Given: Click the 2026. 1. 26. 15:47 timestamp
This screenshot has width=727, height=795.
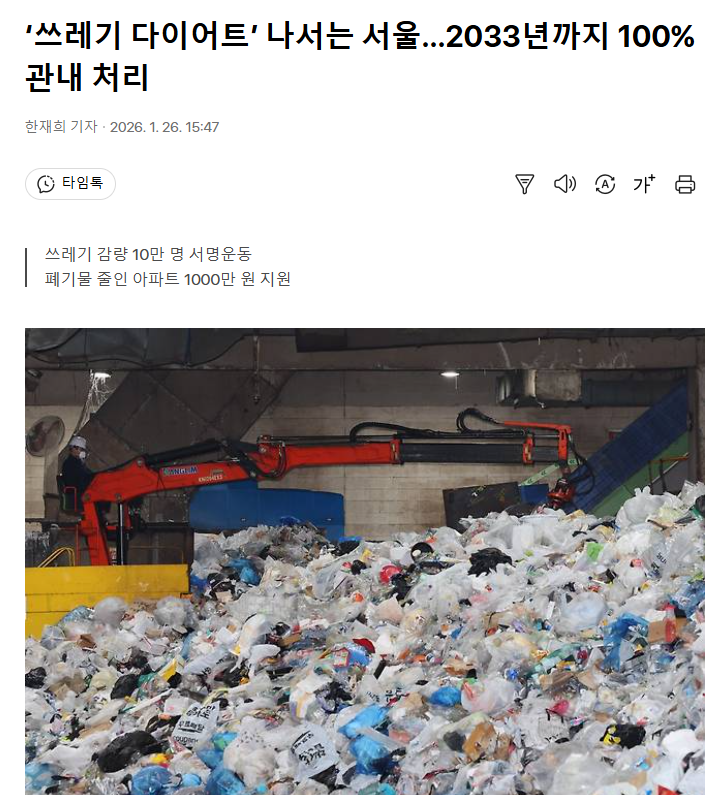Looking at the screenshot, I should pyautogui.click(x=164, y=127).
